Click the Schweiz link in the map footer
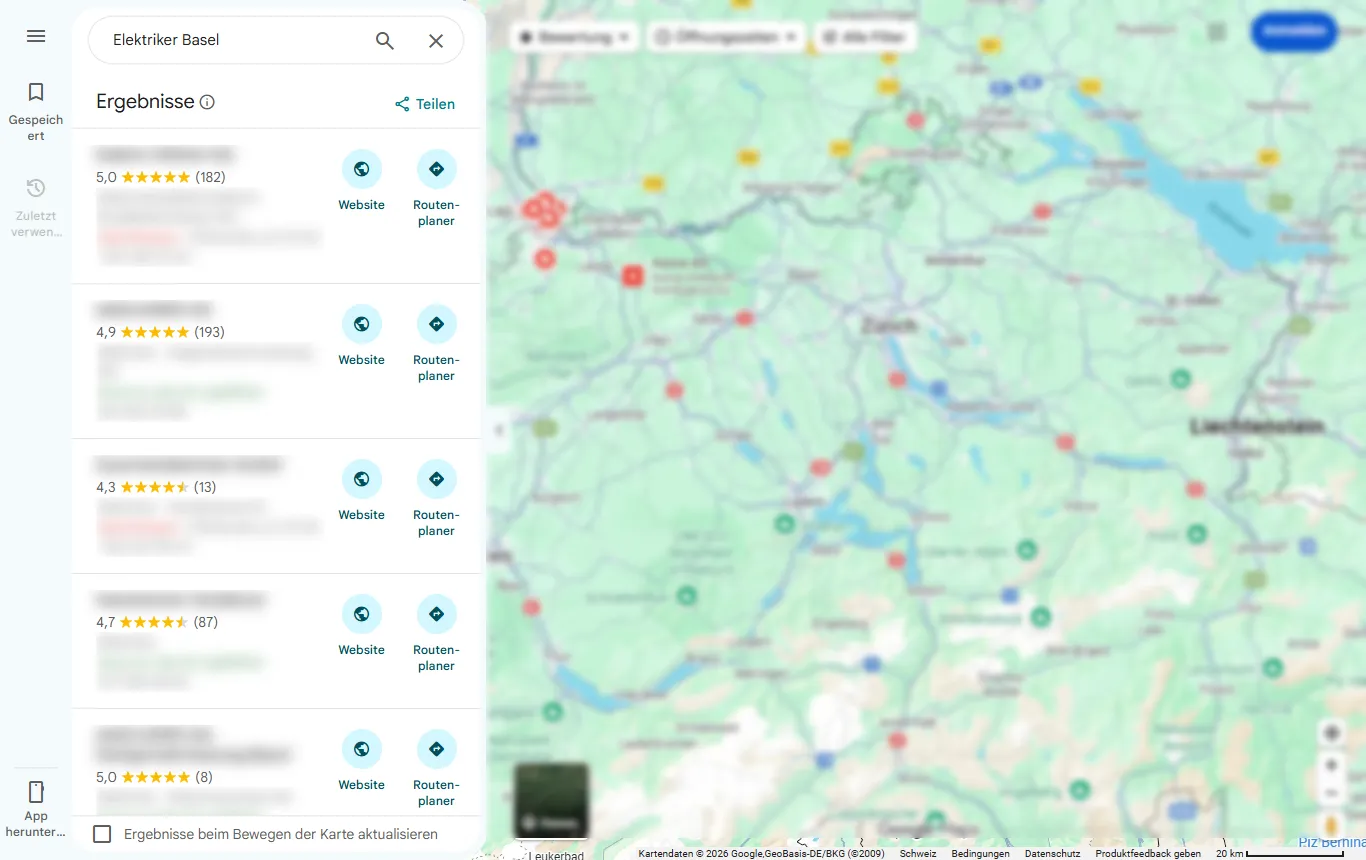The height and width of the screenshot is (860, 1366). tap(918, 854)
